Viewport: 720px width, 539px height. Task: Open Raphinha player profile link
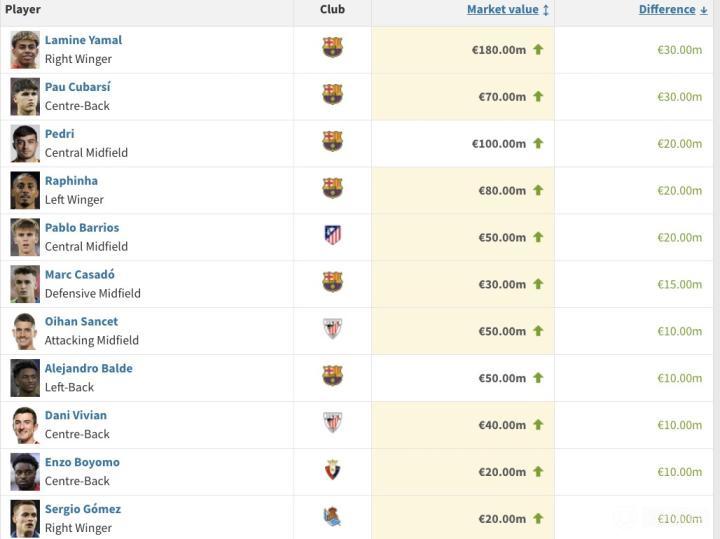[x=71, y=181]
